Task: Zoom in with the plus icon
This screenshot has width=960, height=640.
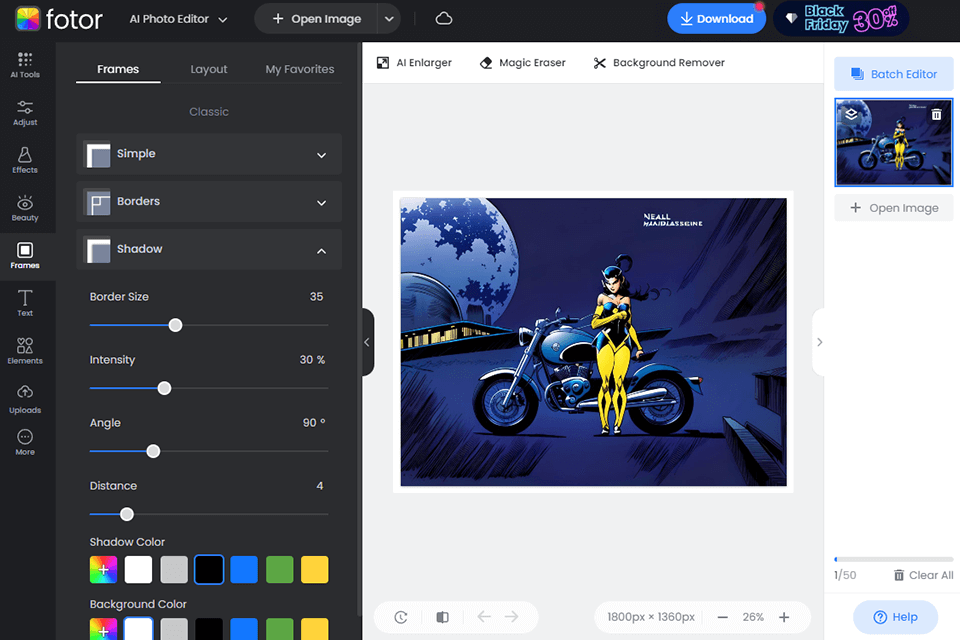Action: 784,617
